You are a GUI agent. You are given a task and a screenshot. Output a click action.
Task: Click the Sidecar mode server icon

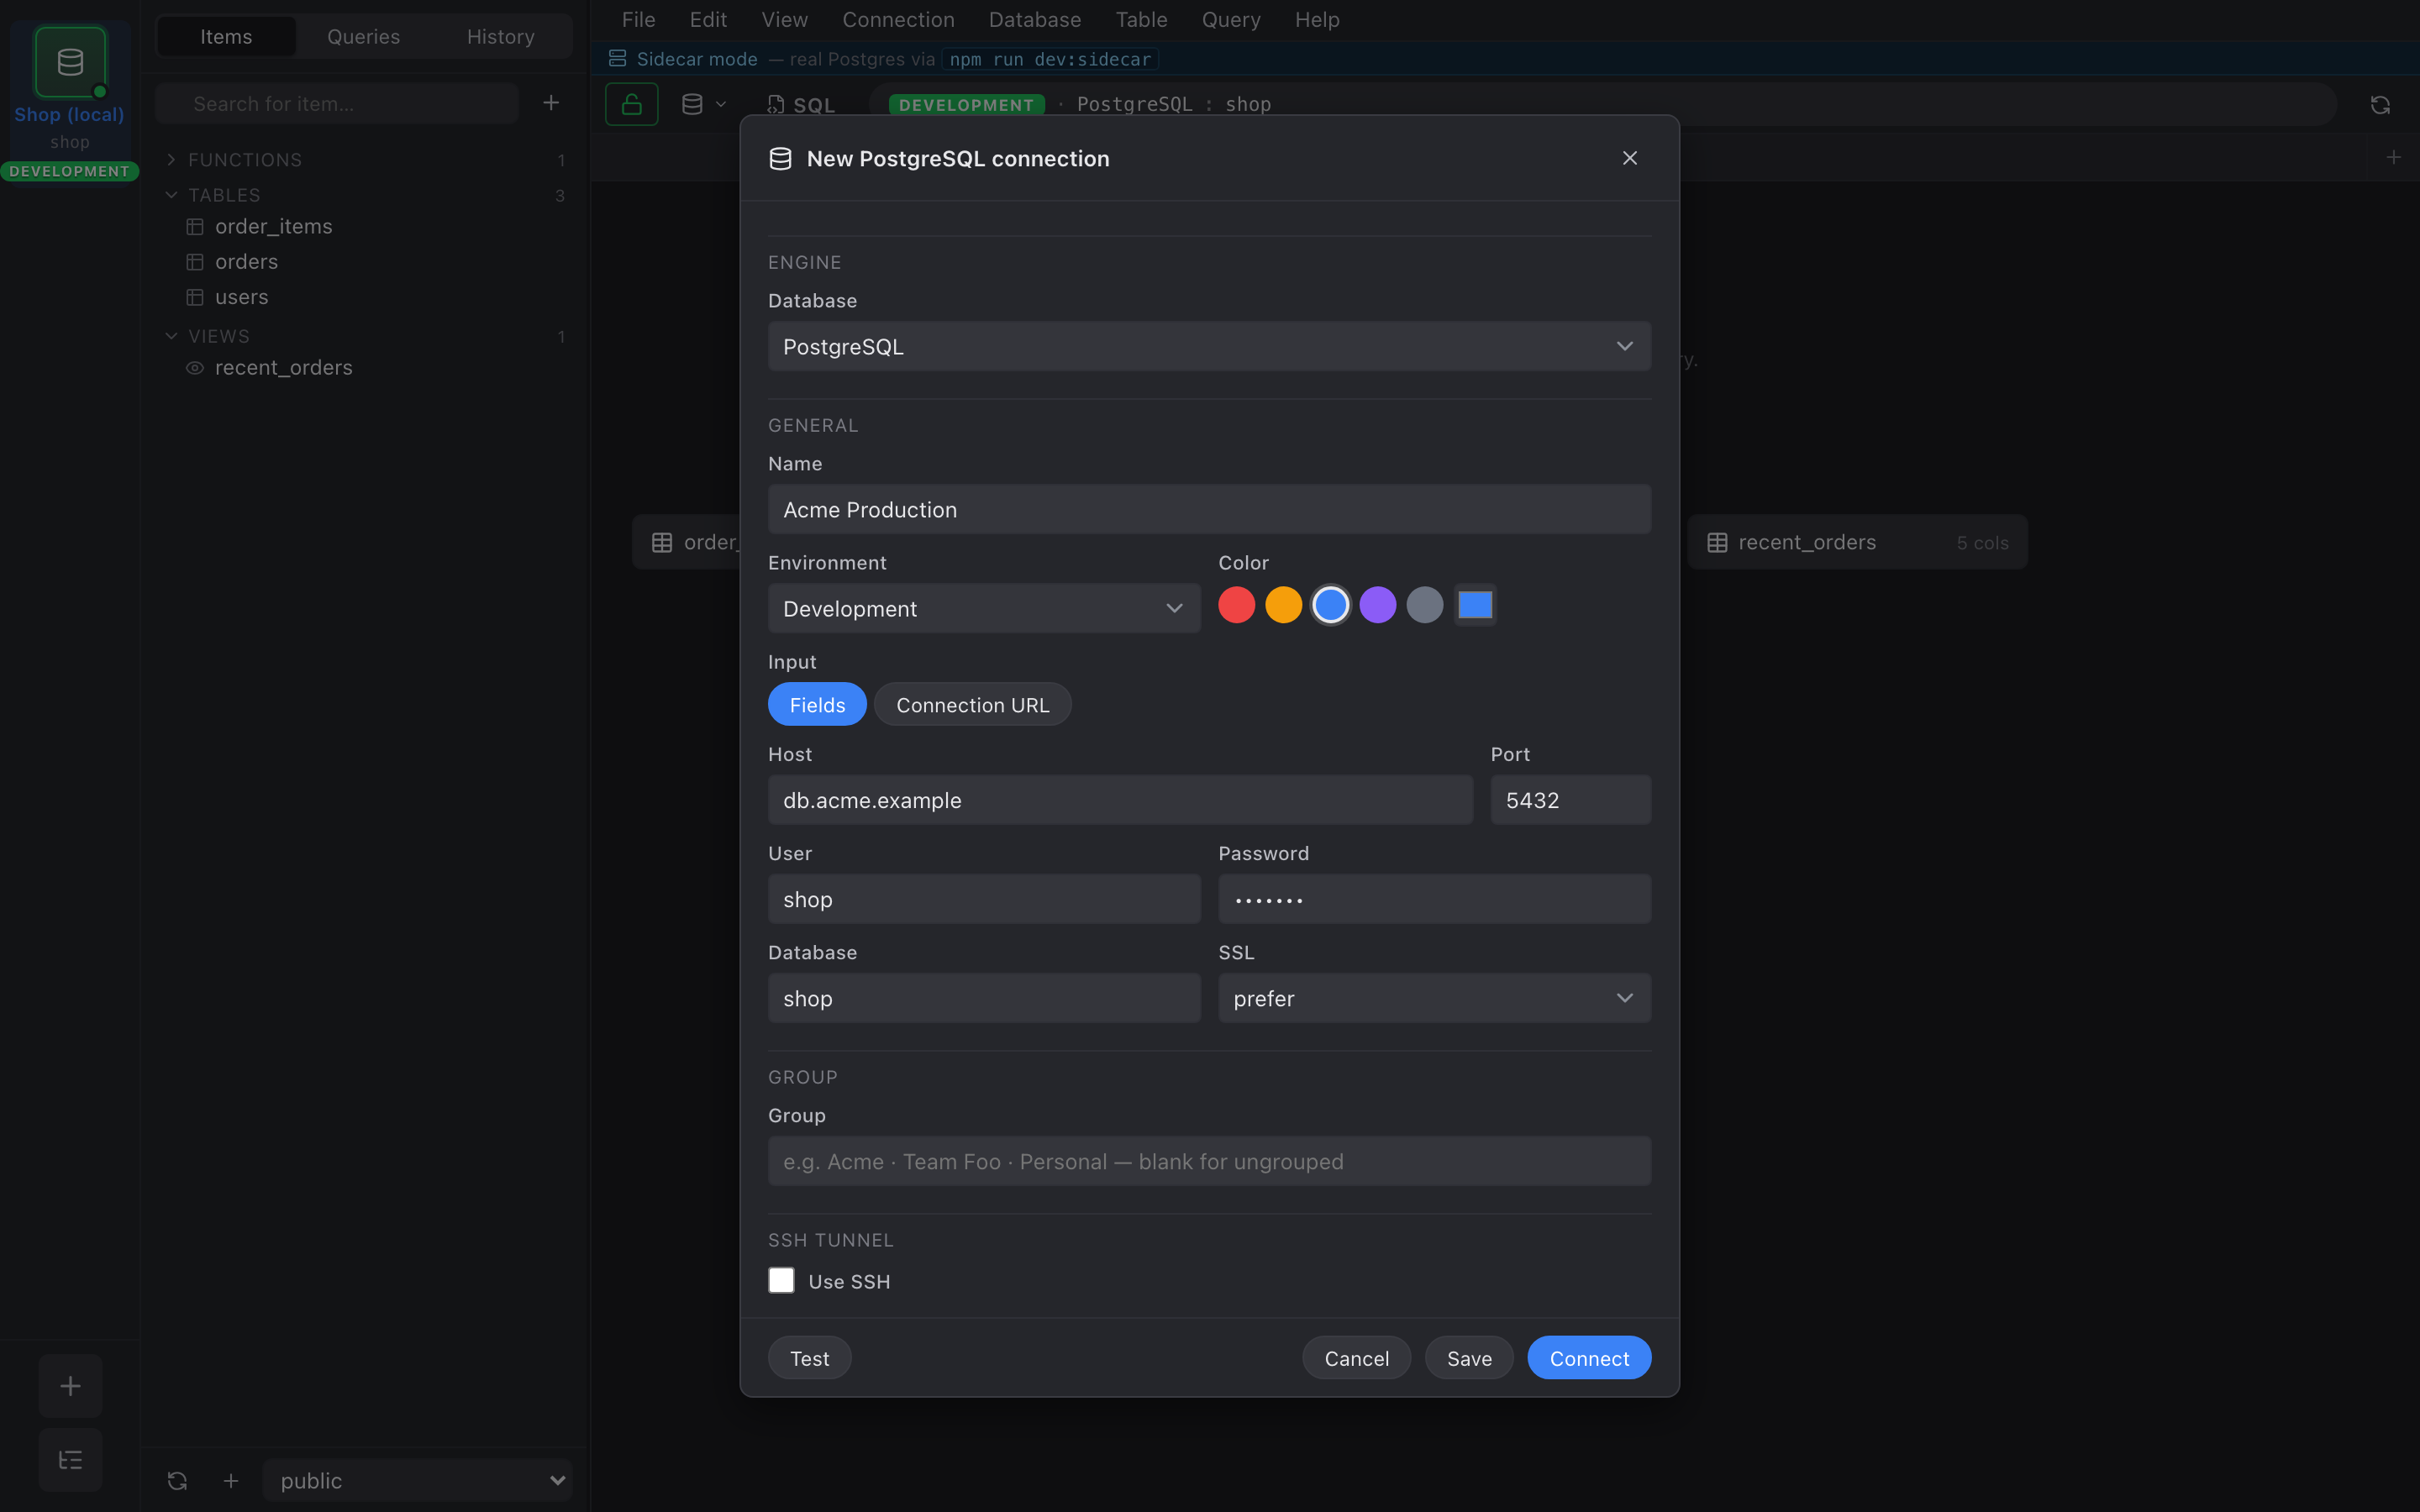point(618,59)
